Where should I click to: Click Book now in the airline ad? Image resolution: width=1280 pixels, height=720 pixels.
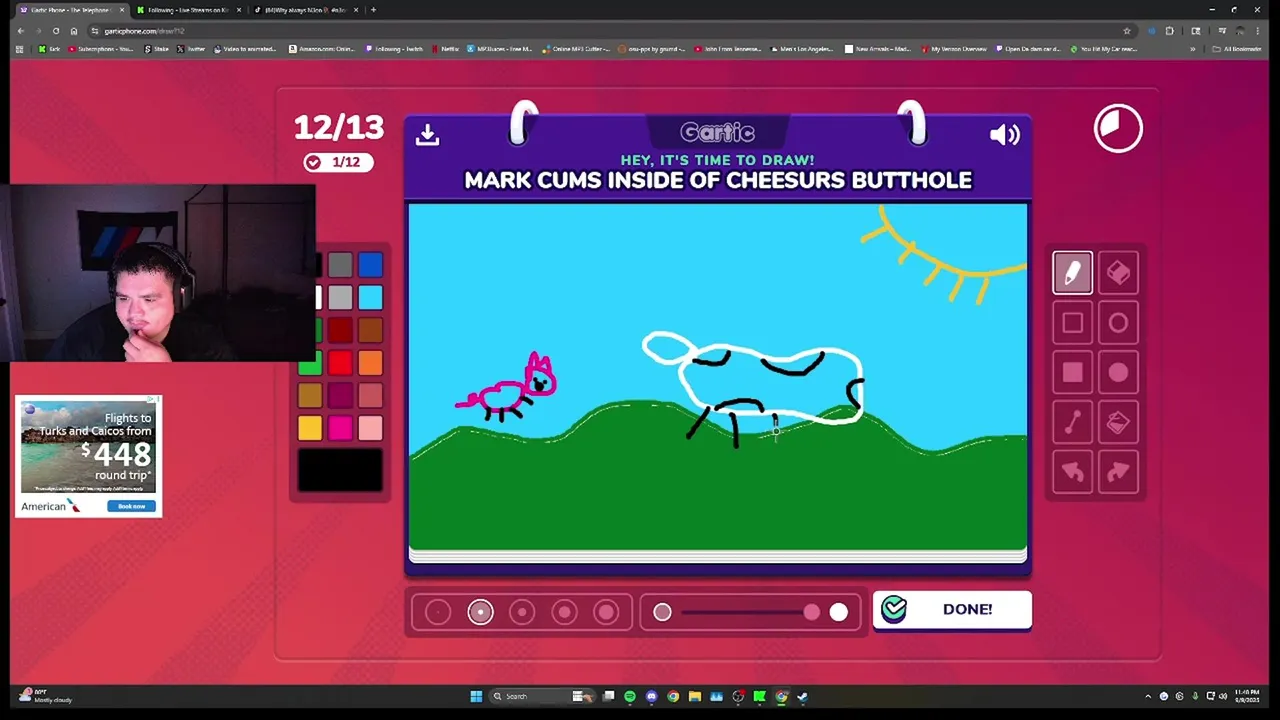pos(131,506)
